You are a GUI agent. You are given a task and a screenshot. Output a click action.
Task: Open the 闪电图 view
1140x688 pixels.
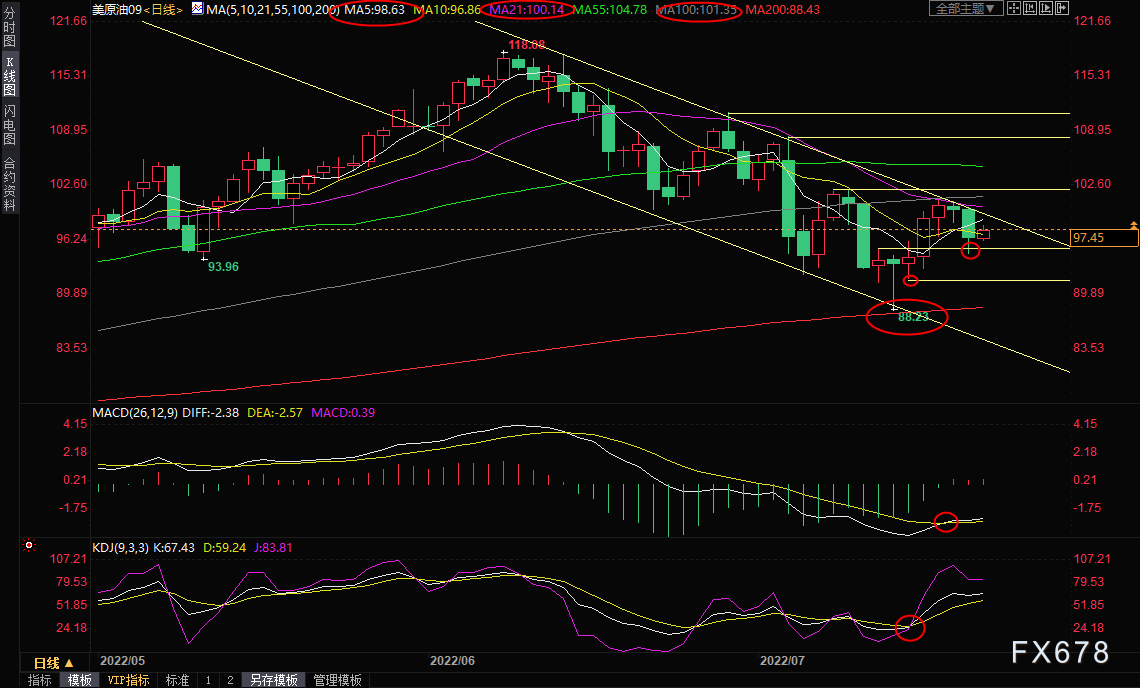9,124
